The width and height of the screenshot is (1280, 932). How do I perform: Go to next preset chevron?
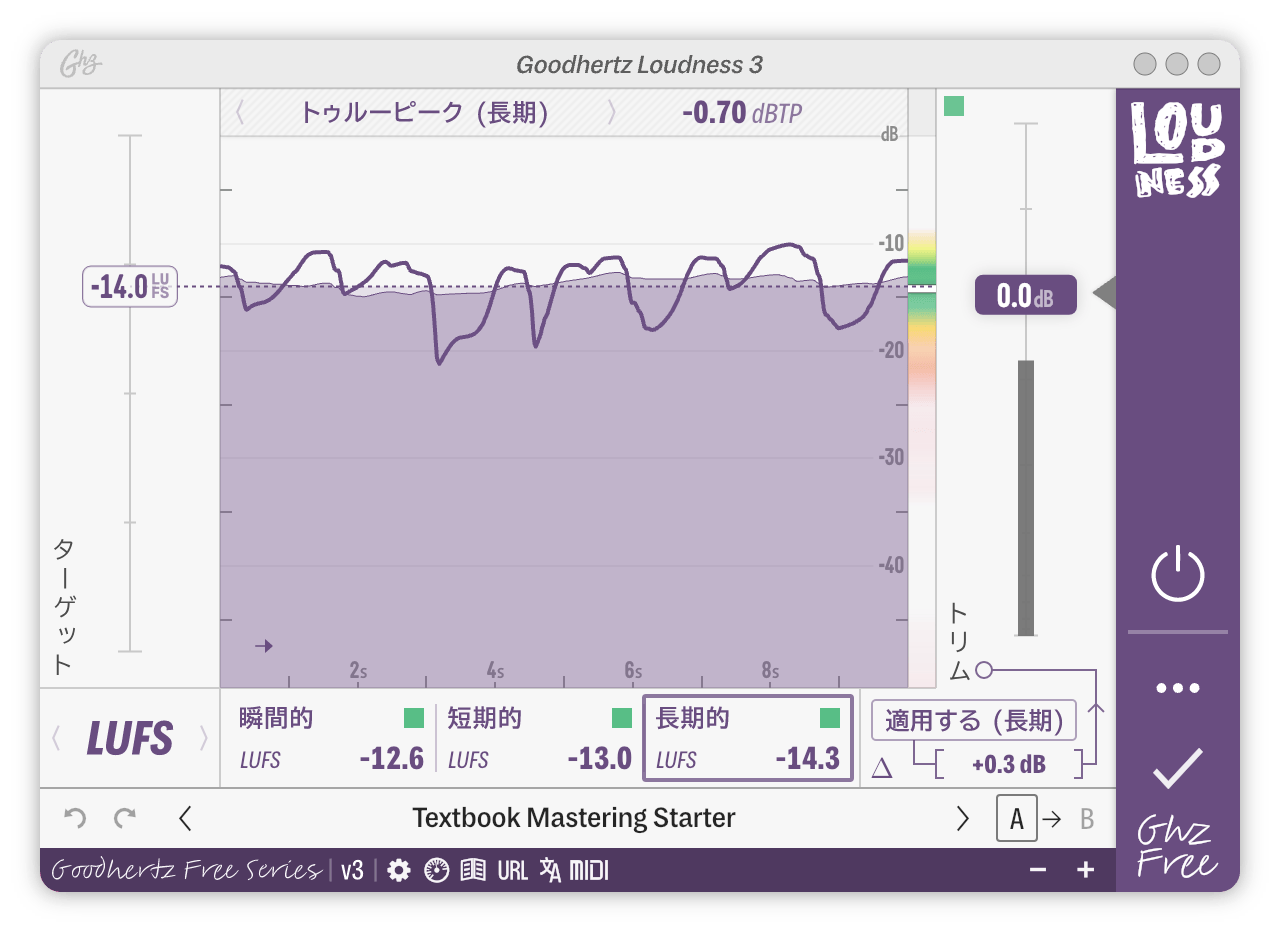(963, 819)
